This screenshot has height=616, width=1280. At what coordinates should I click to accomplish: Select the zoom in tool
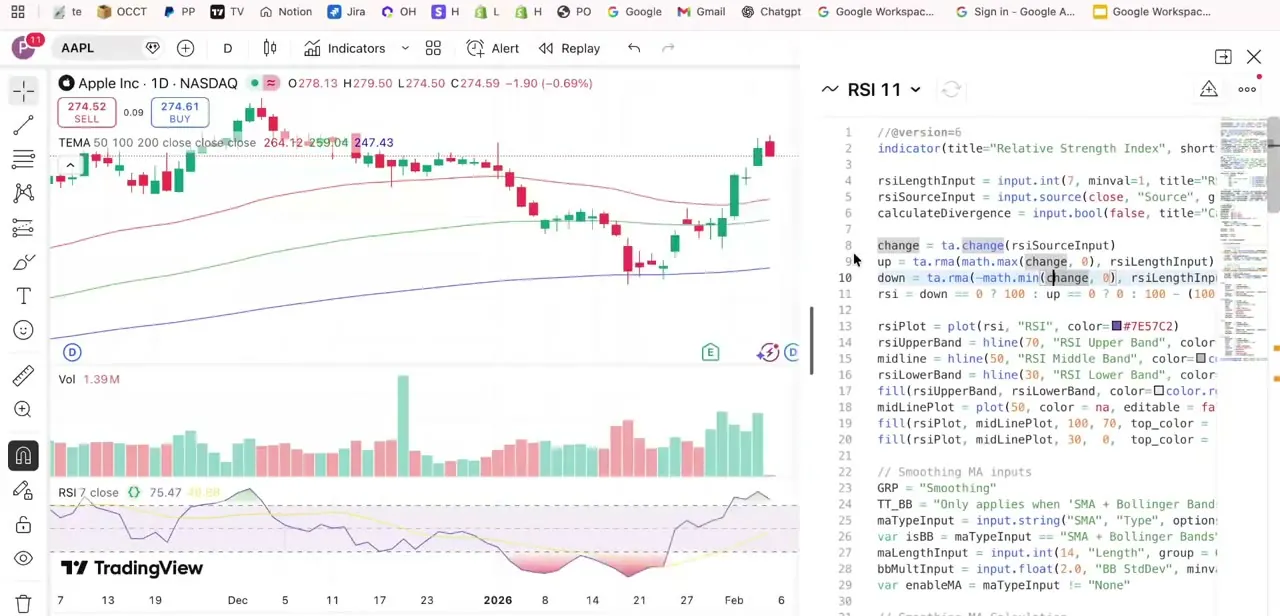(23, 409)
